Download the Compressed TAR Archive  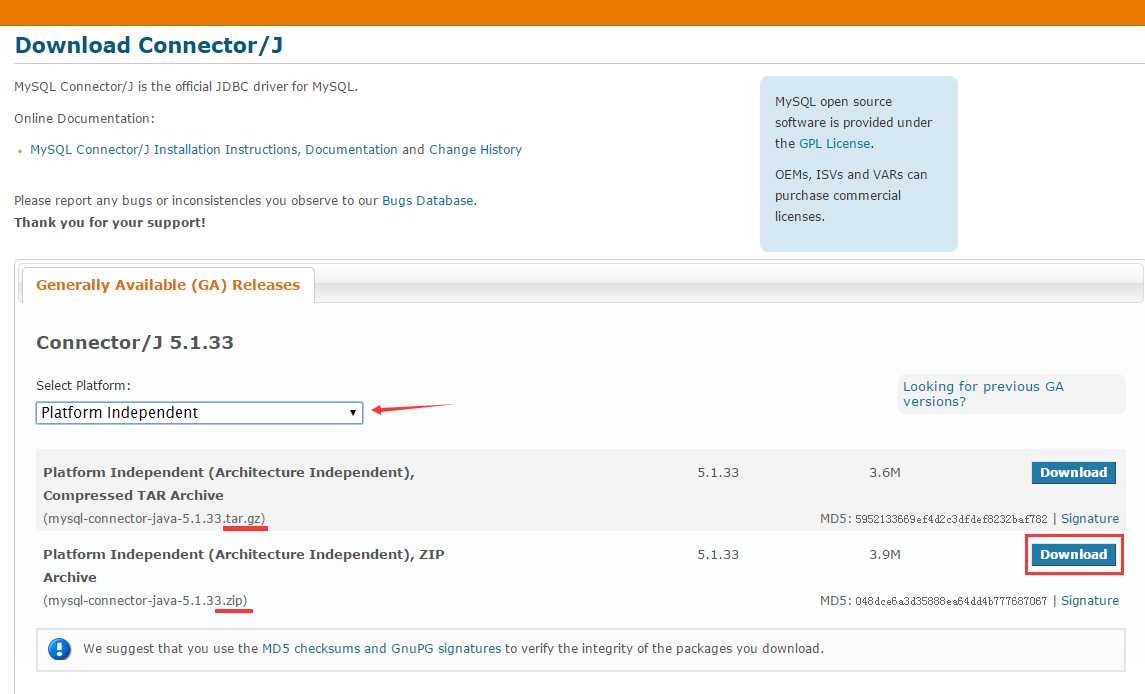point(1073,473)
